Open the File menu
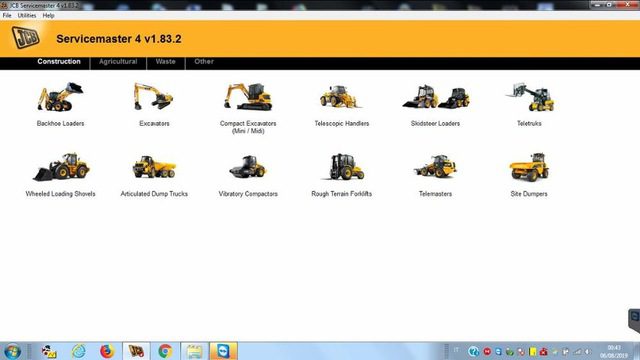Image resolution: width=640 pixels, height=360 pixels. 7,16
